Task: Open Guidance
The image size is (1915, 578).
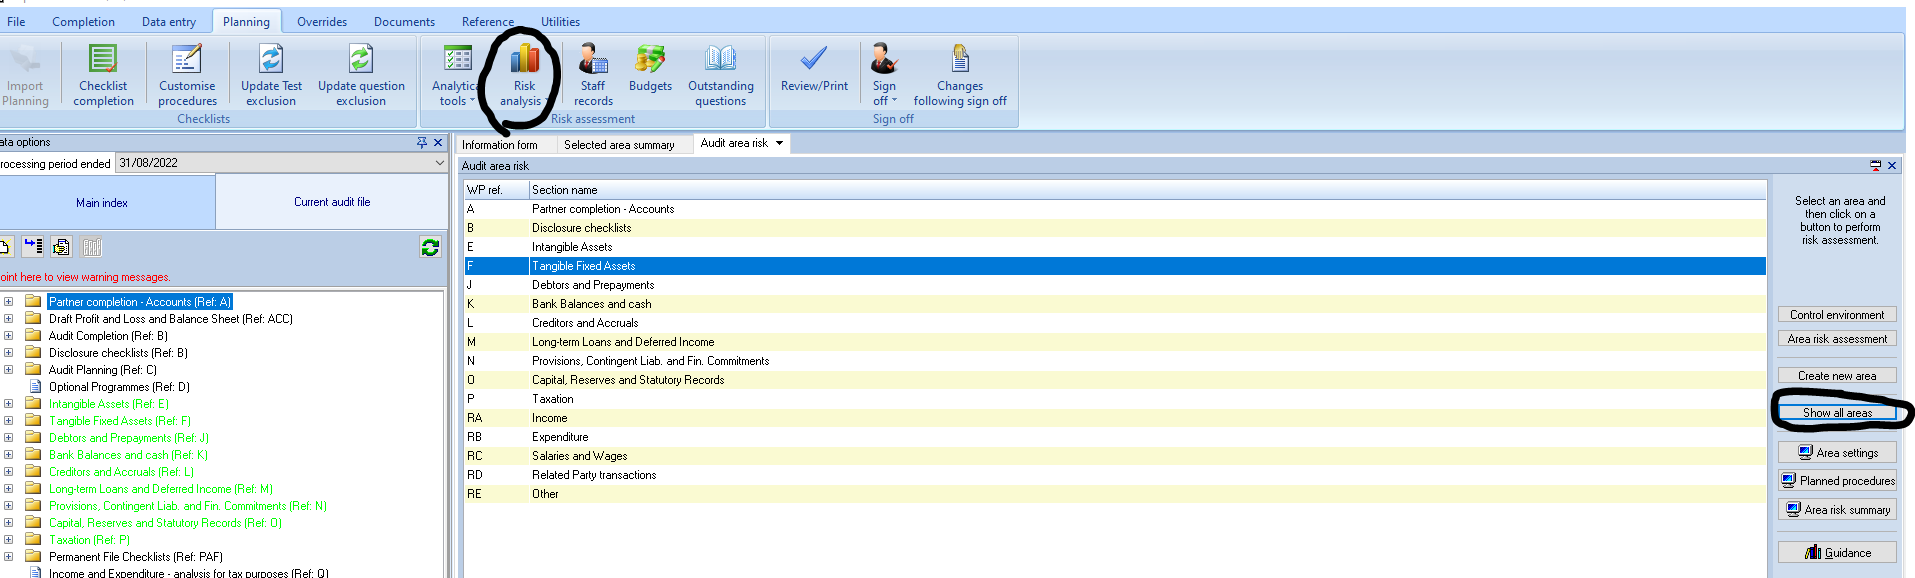Action: point(1837,553)
